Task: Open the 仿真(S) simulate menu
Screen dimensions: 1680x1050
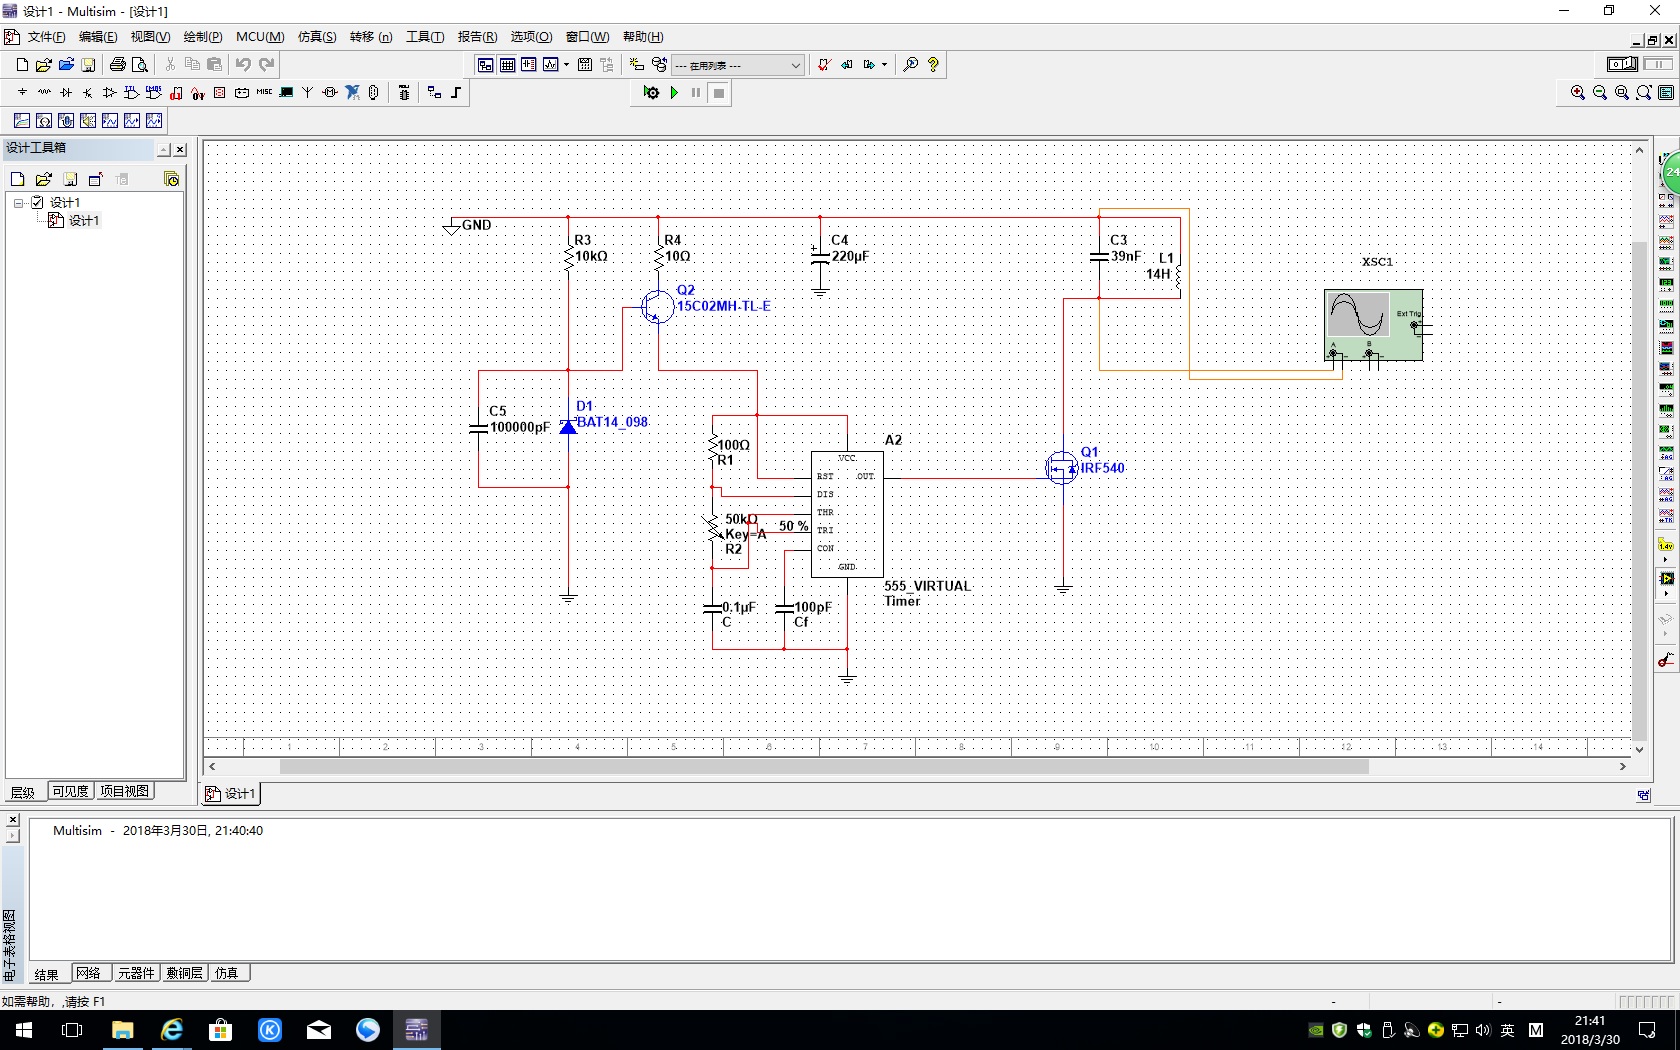Action: [316, 37]
